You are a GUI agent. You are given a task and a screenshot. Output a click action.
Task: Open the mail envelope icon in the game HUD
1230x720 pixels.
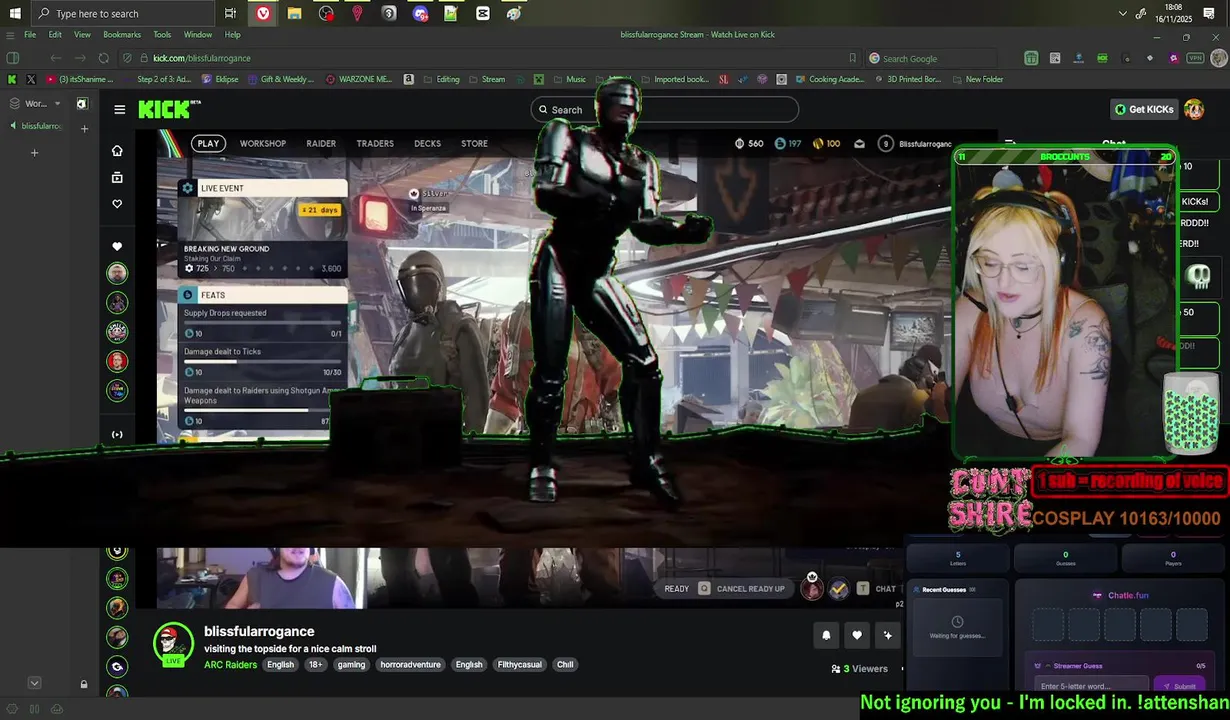pos(859,144)
